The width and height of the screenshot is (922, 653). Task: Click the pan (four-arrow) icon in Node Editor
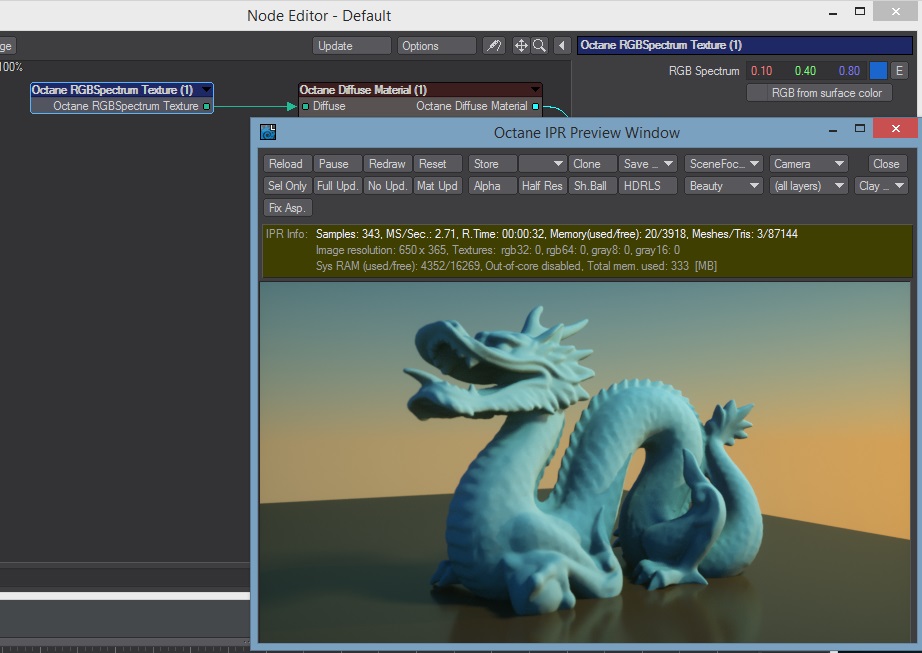(521, 46)
